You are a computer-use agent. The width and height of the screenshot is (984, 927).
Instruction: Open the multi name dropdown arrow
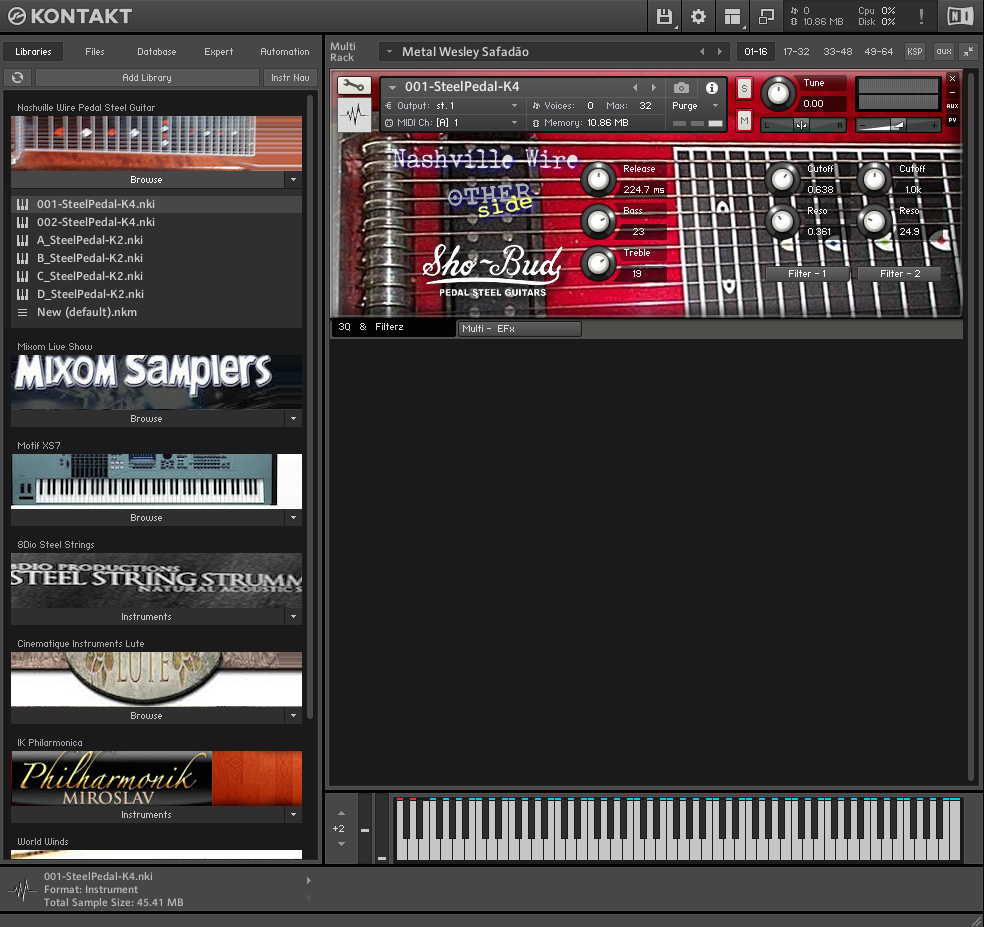(389, 51)
